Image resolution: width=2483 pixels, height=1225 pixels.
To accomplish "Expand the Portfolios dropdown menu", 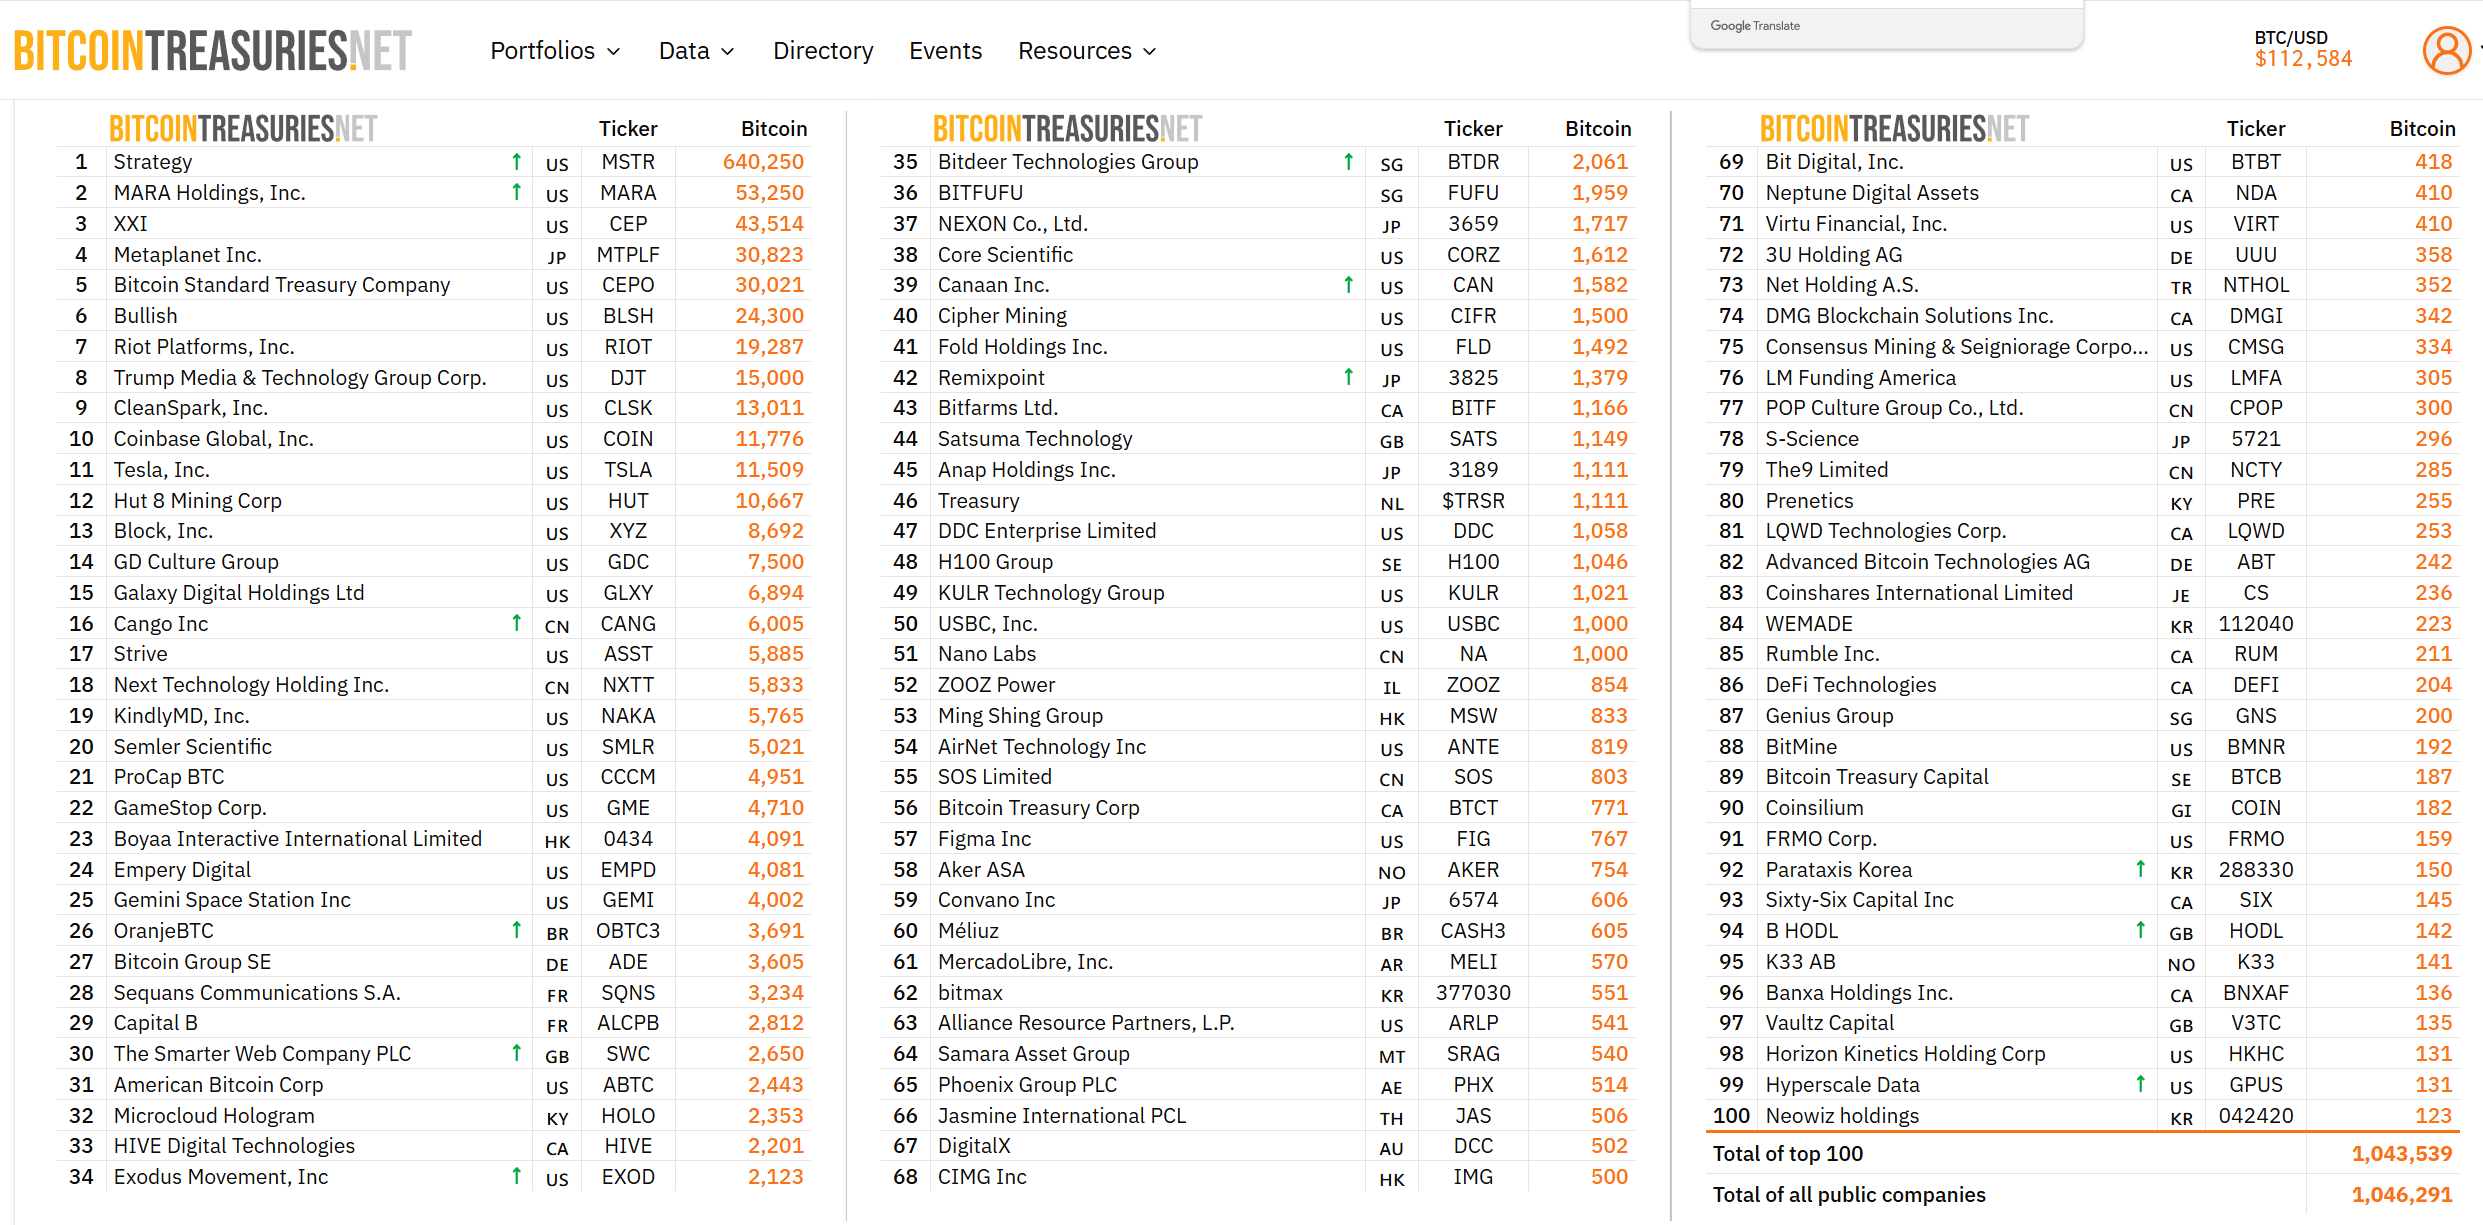I will coord(555,51).
